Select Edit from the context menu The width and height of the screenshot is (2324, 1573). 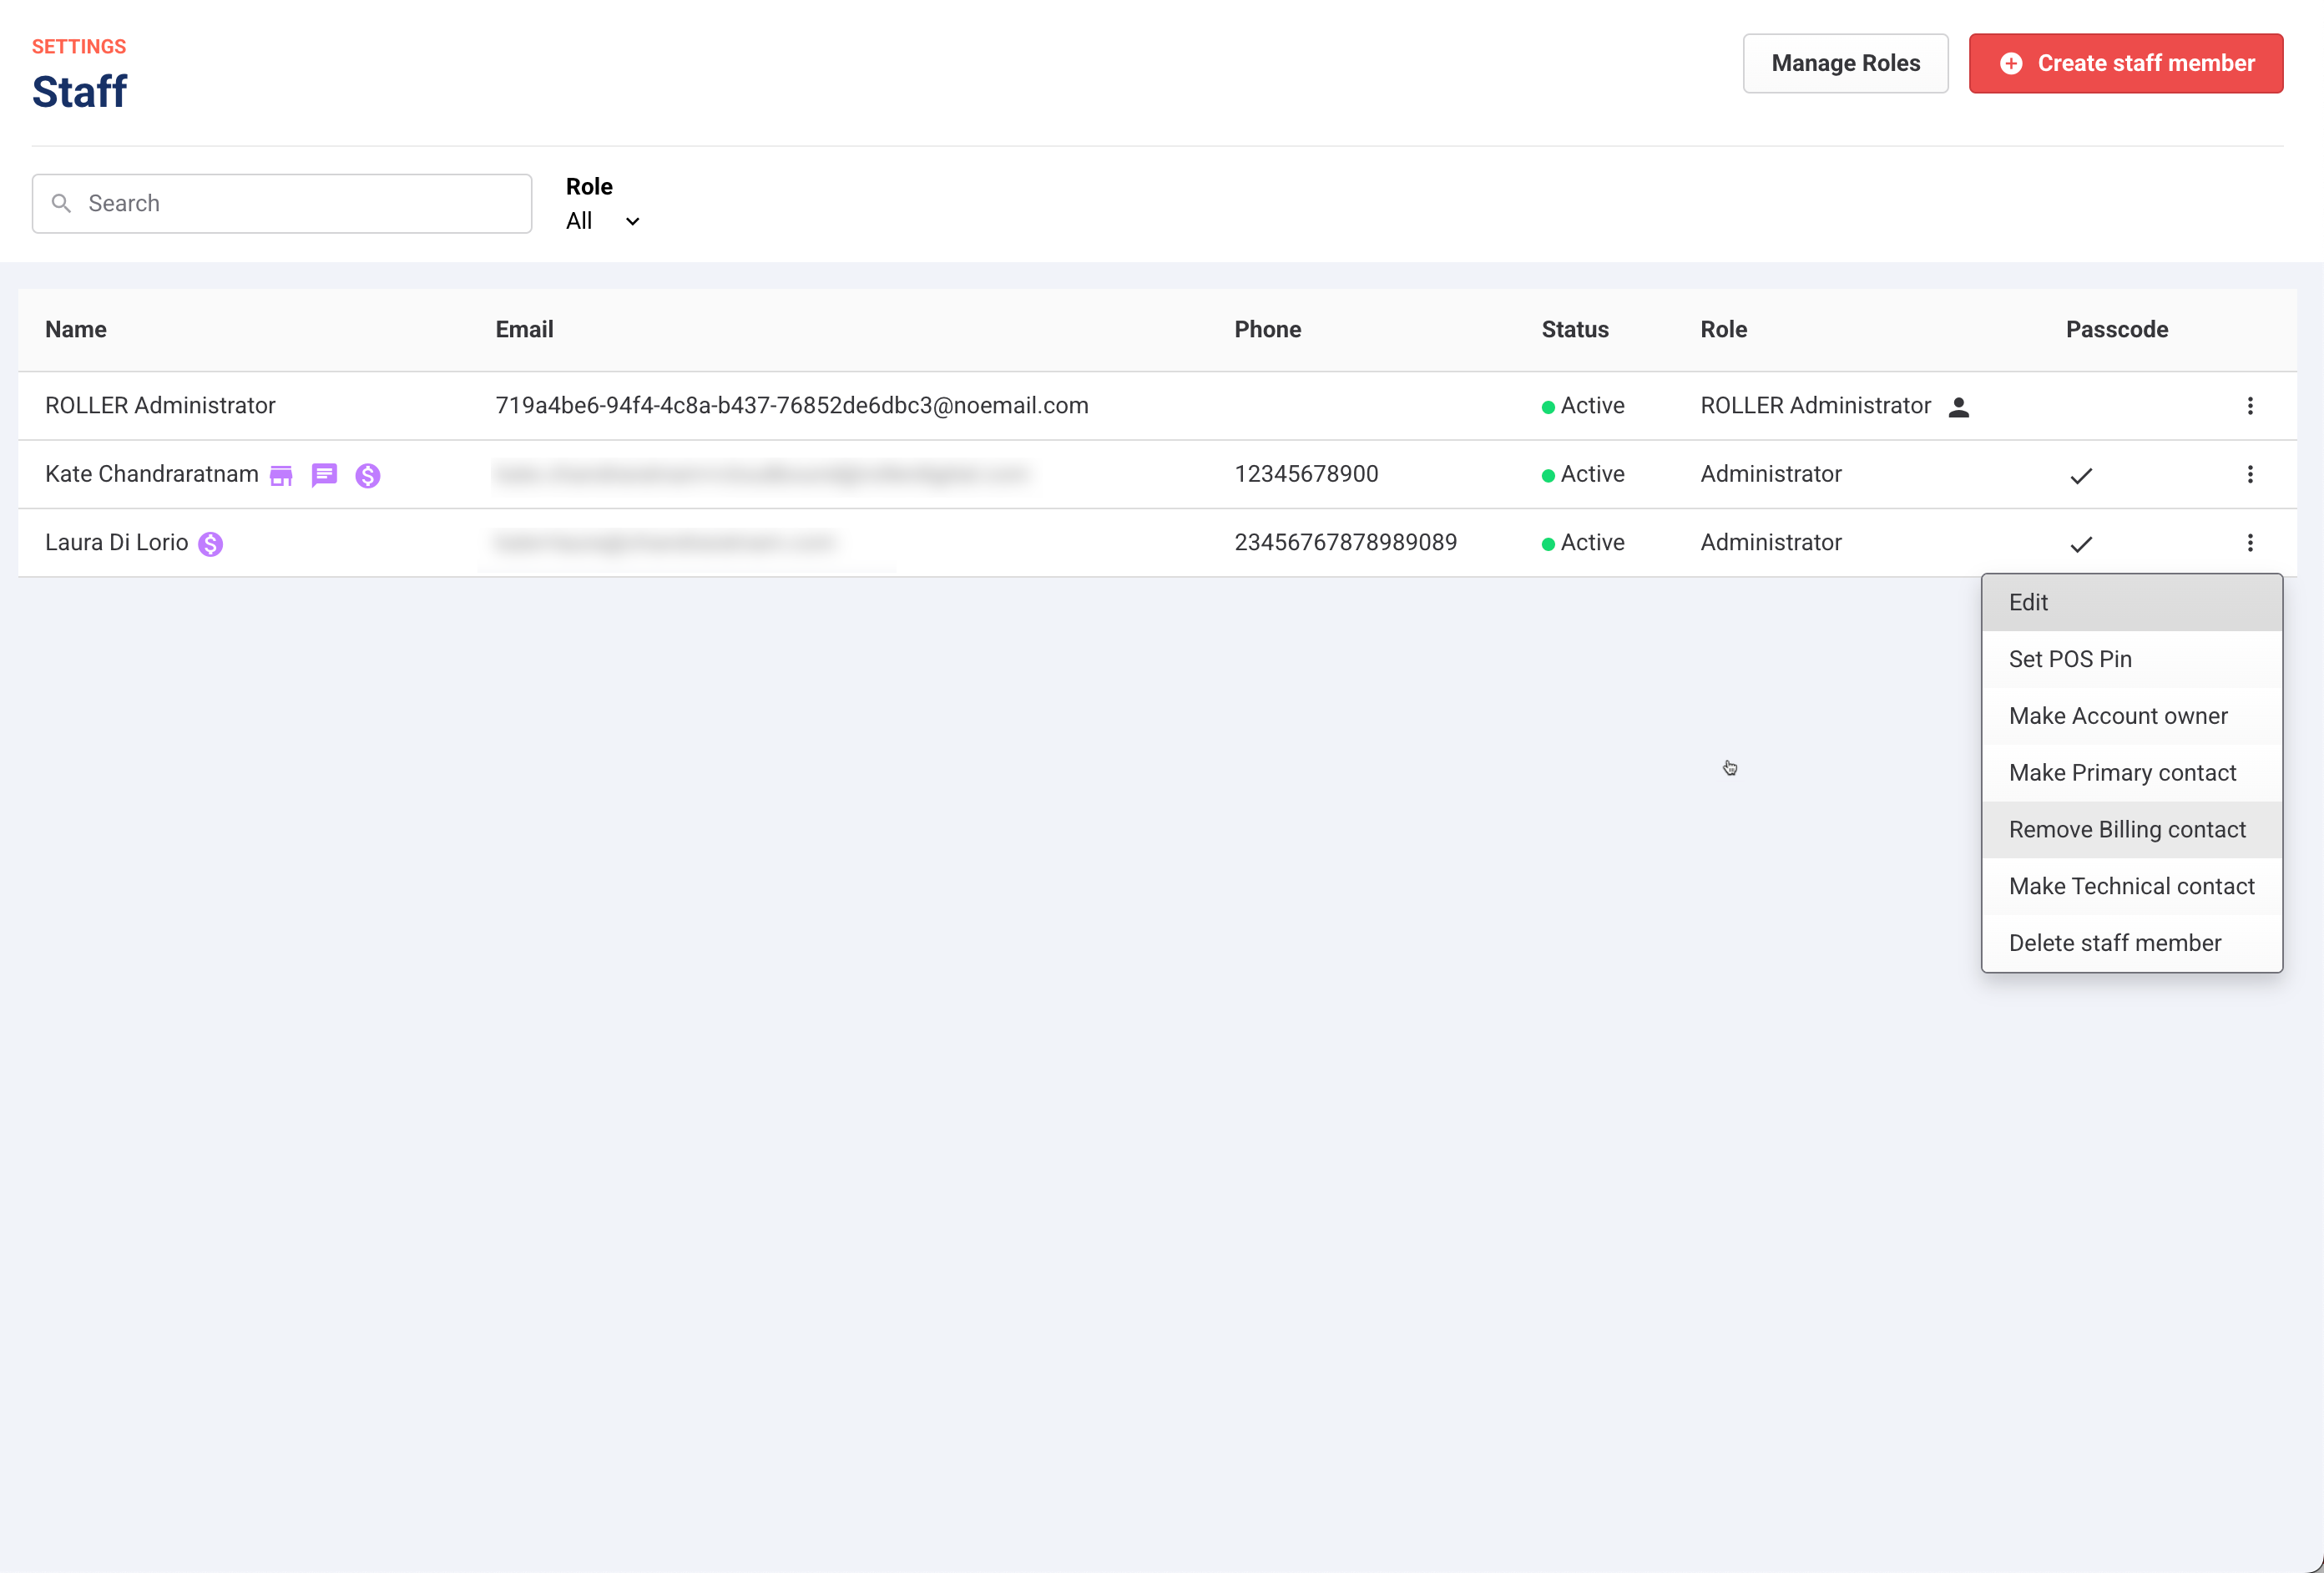click(2131, 603)
